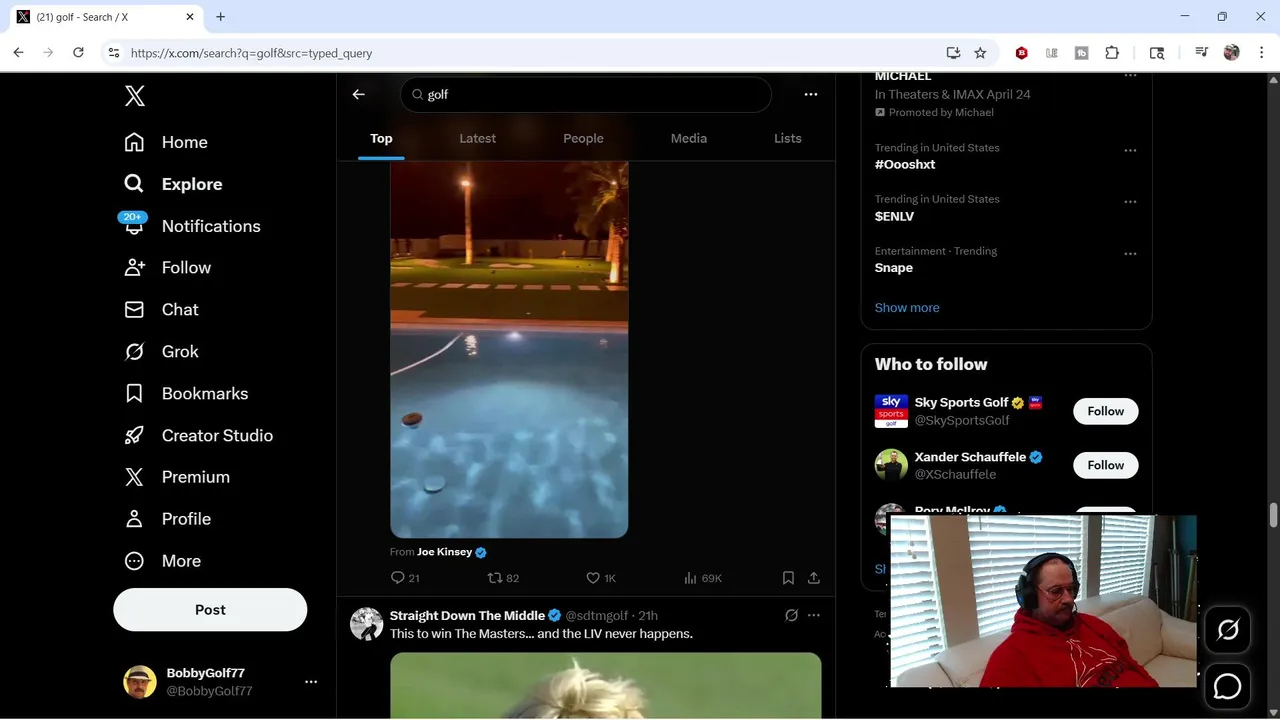This screenshot has height=720, width=1280.
Task: Switch to the Latest tab
Action: (477, 138)
